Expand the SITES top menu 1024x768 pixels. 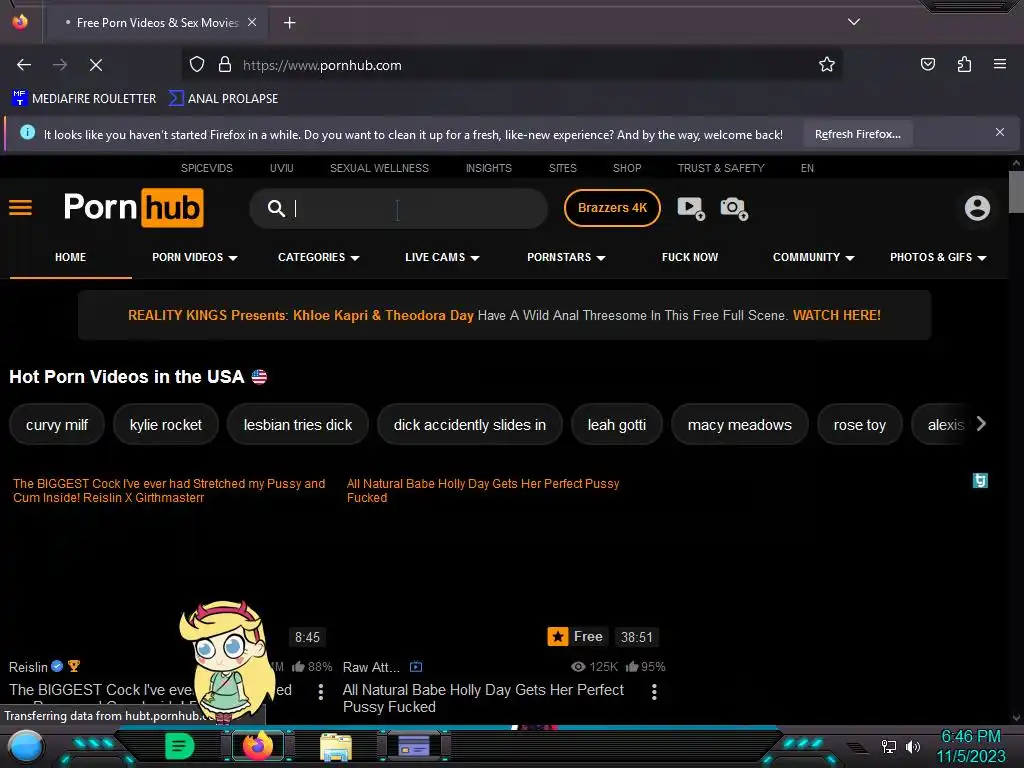pyautogui.click(x=562, y=168)
